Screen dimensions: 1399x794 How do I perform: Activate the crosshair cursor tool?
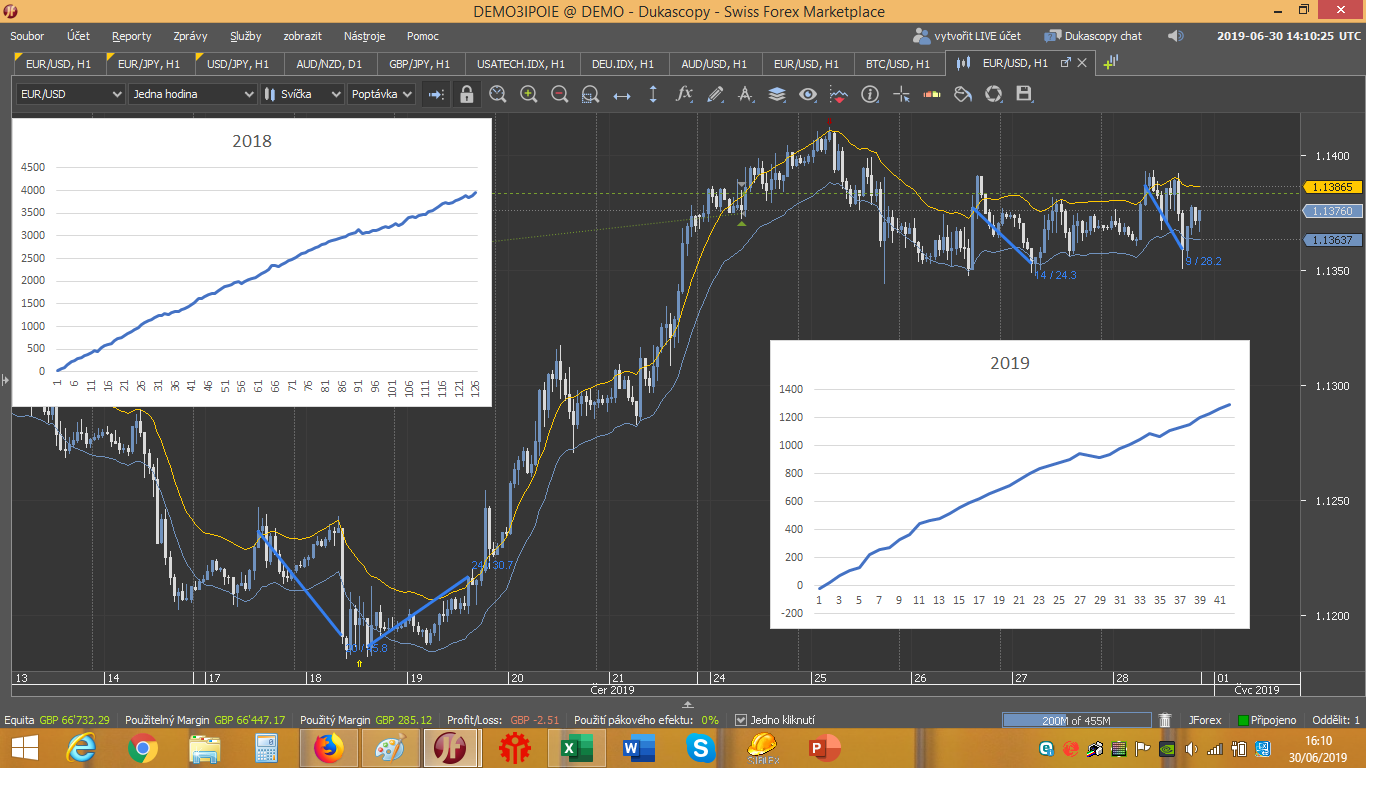click(901, 94)
